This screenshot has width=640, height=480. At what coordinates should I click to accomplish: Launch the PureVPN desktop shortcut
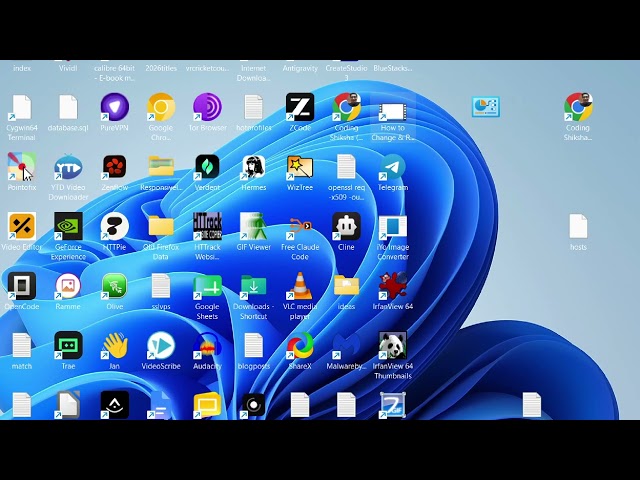pyautogui.click(x=115, y=108)
